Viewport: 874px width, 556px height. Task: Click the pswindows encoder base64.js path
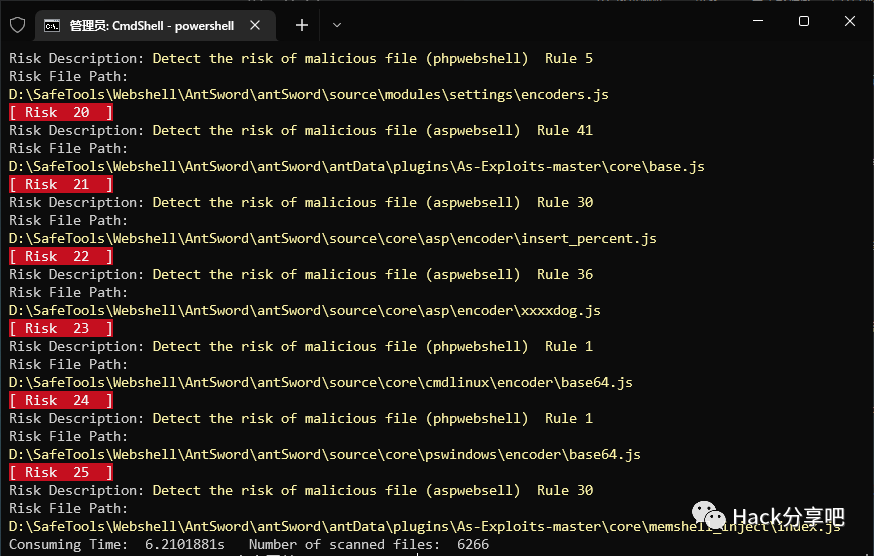[x=325, y=454]
